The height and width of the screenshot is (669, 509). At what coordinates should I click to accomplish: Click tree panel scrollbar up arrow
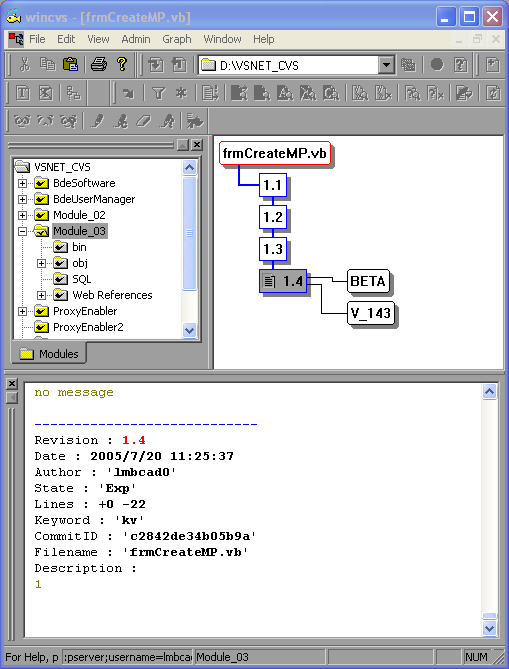coord(189,167)
